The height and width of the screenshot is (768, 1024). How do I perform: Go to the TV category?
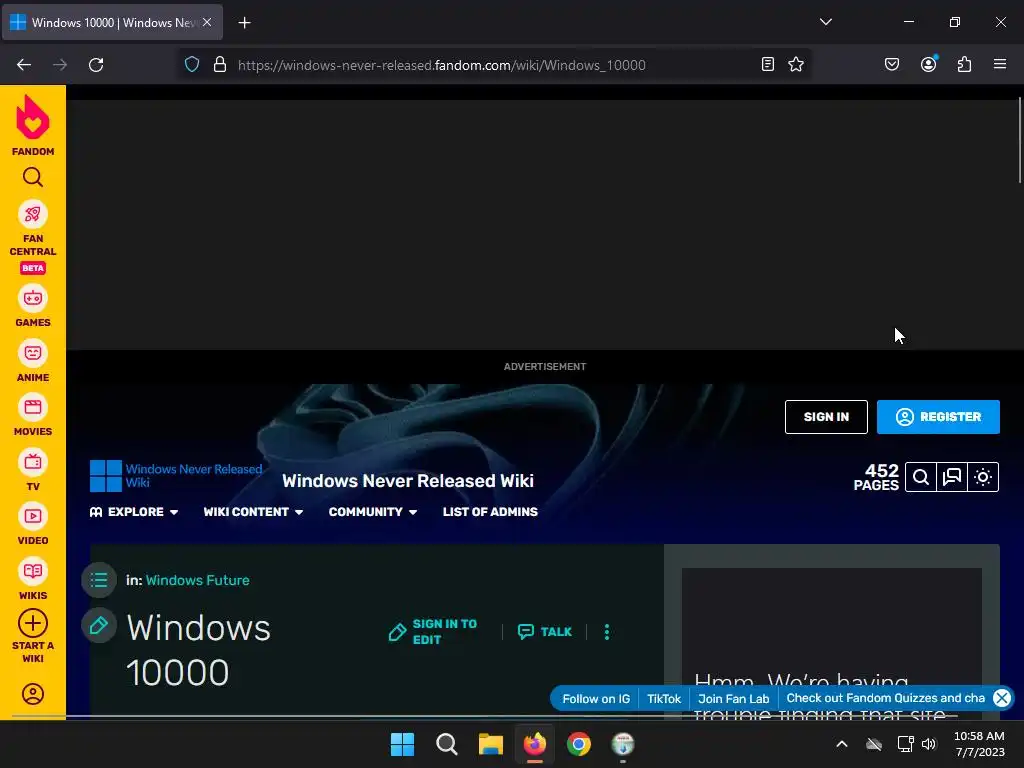[33, 470]
